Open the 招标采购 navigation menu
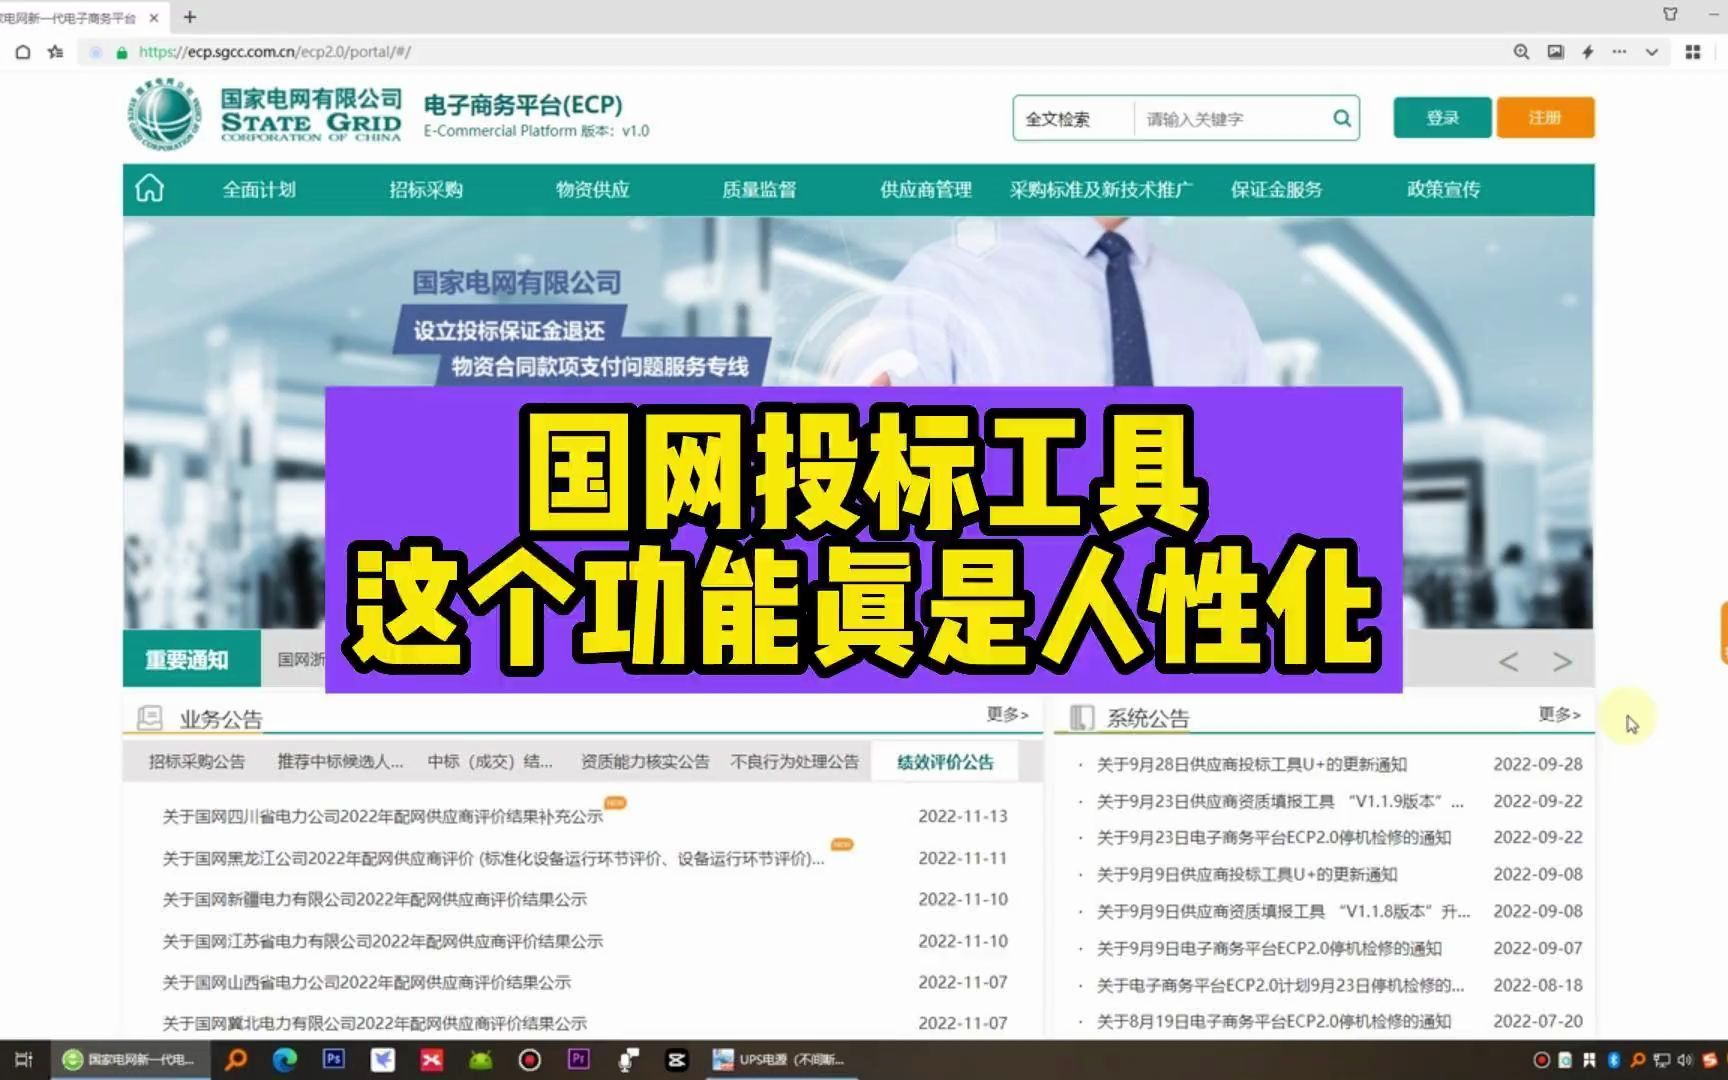 [x=425, y=189]
